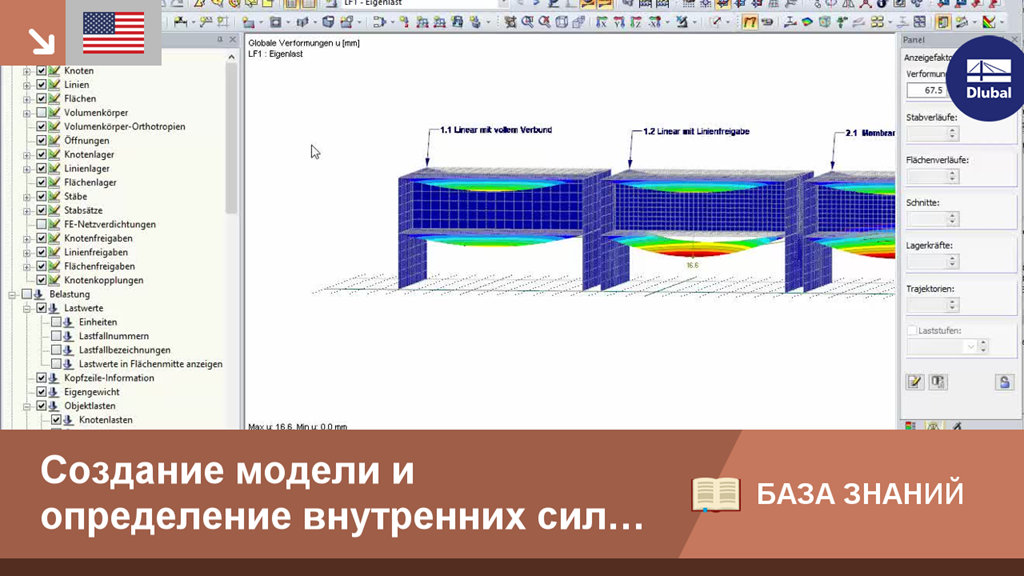Click the Trajektorien spinner arrows
Screen dimensions: 1024x576
click(x=952, y=304)
